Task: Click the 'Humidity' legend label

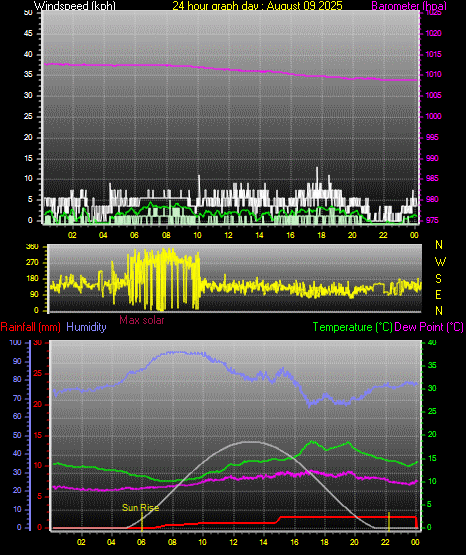Action: click(x=86, y=327)
